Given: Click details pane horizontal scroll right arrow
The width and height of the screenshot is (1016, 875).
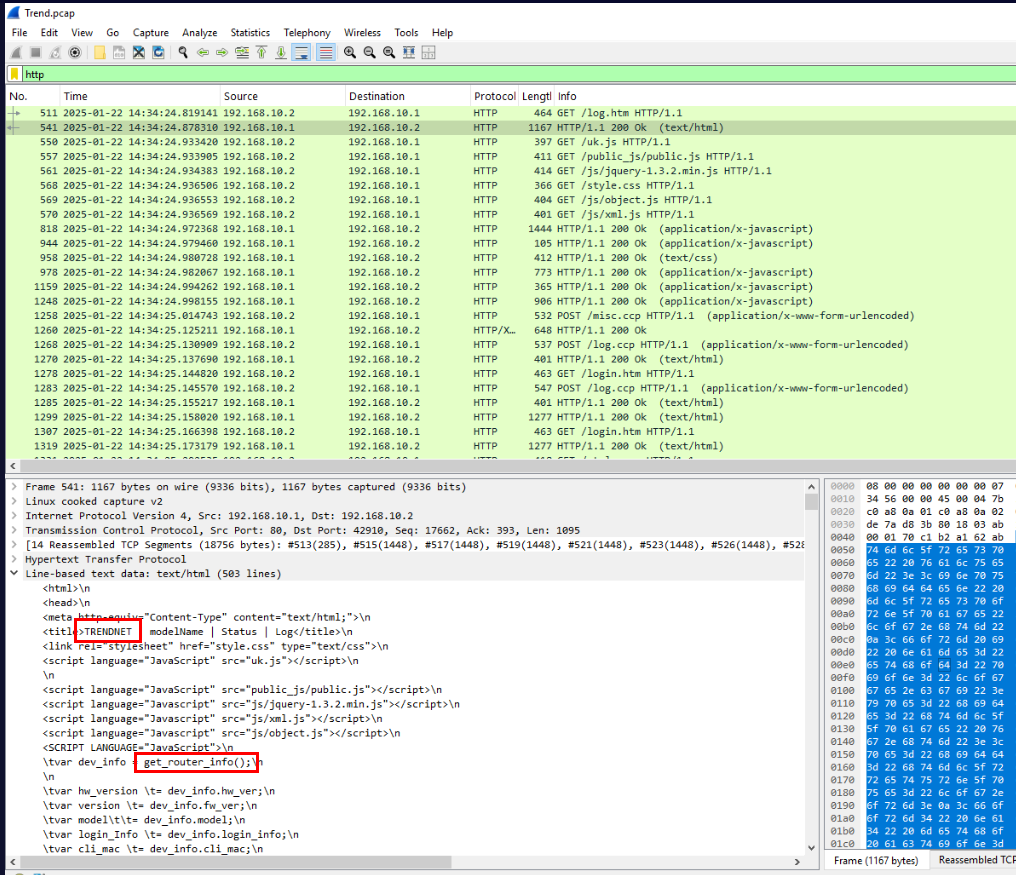Looking at the screenshot, I should [x=798, y=862].
